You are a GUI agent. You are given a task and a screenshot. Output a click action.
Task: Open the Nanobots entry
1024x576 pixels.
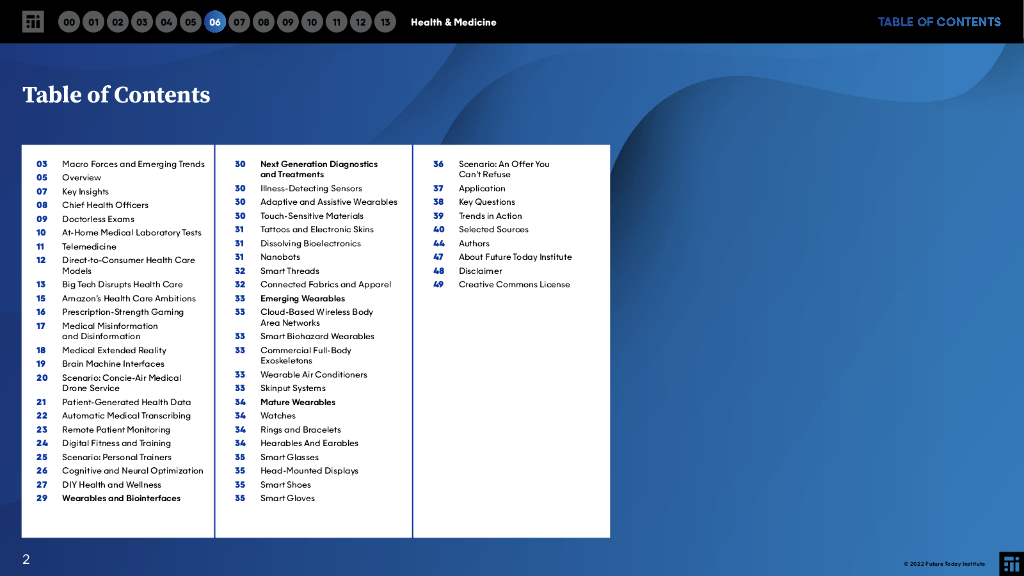click(280, 257)
